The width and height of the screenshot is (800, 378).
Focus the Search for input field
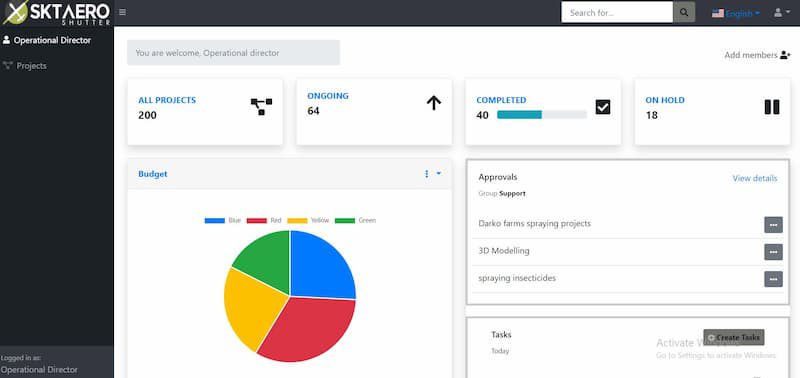pyautogui.click(x=617, y=12)
